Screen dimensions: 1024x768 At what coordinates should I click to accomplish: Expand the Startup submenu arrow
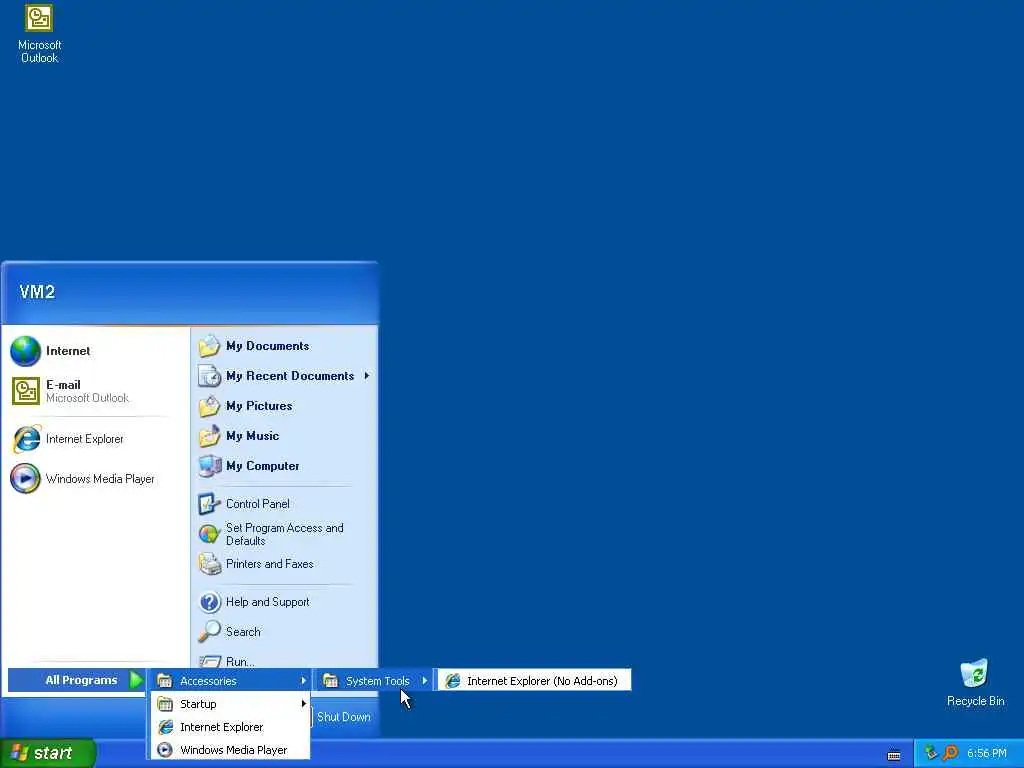pos(303,704)
